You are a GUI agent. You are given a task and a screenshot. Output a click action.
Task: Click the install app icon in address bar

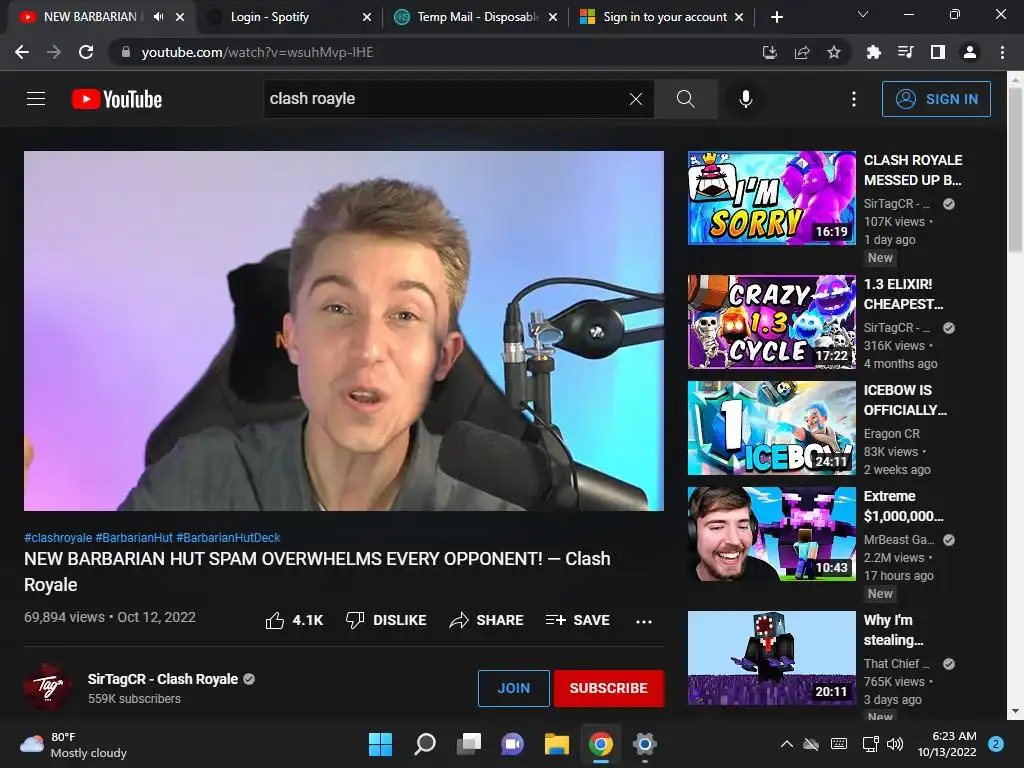[769, 52]
